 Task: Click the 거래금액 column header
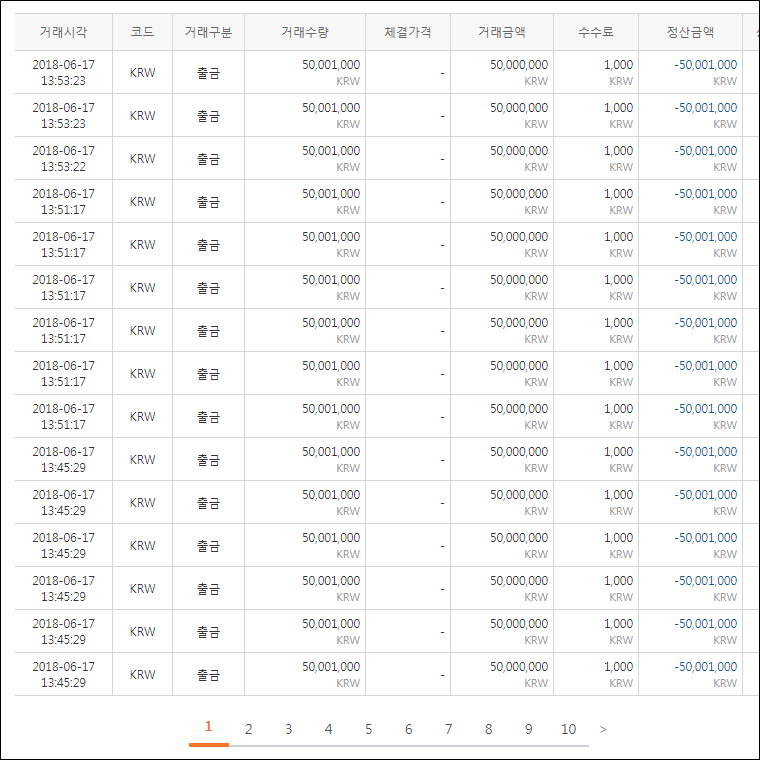(x=502, y=32)
